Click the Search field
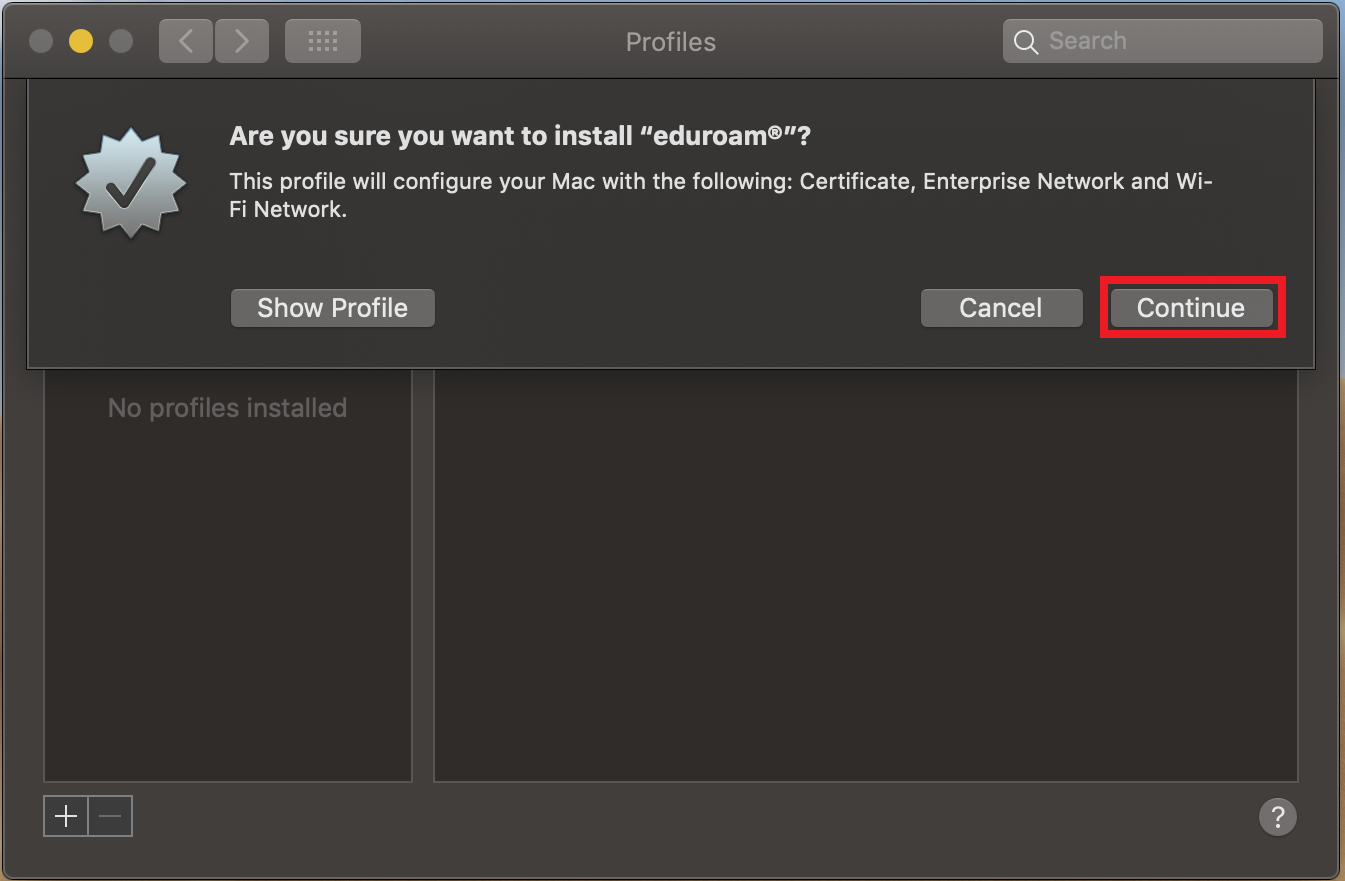 pyautogui.click(x=1162, y=41)
